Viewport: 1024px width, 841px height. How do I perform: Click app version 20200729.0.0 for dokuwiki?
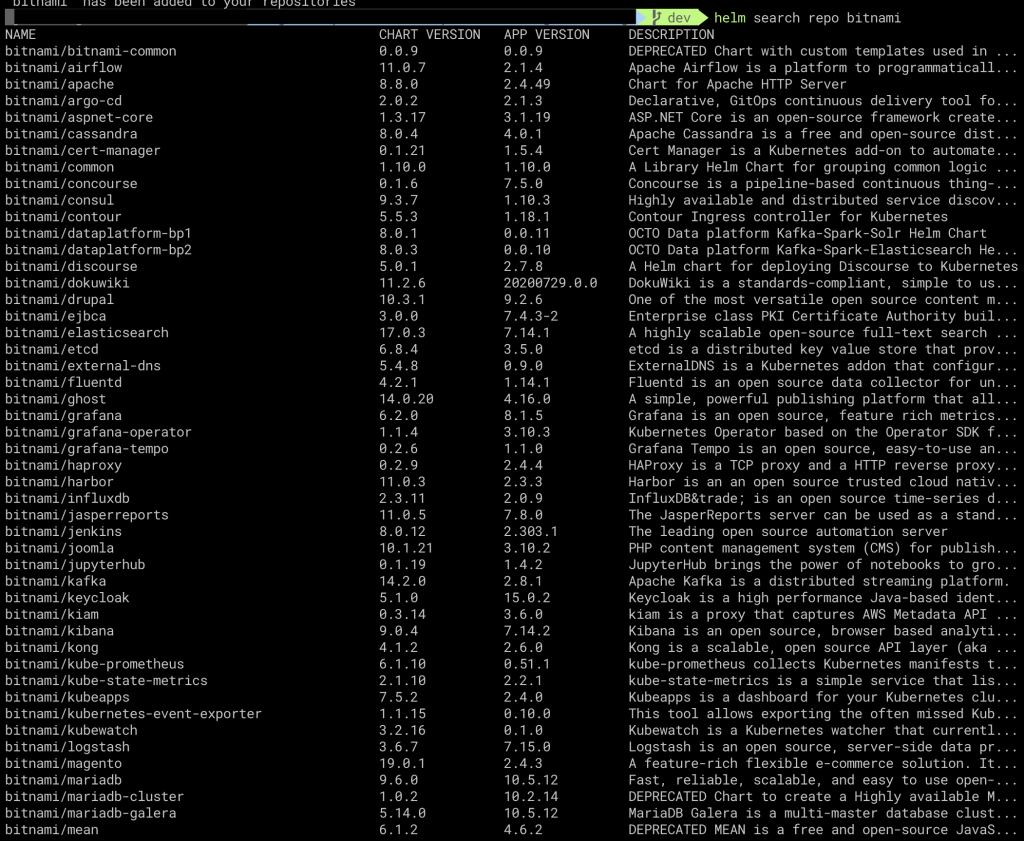[551, 283]
